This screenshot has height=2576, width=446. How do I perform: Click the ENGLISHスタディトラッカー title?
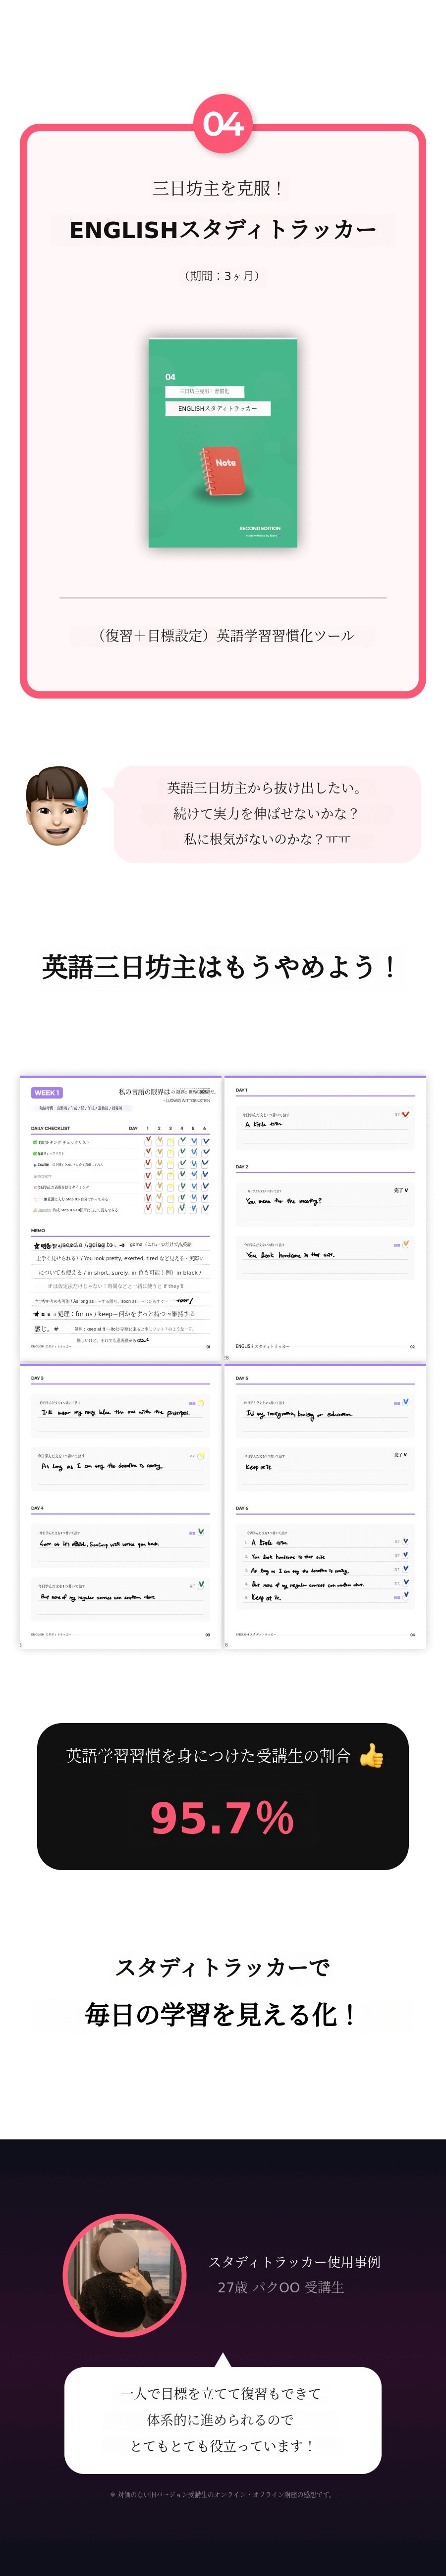(222, 230)
